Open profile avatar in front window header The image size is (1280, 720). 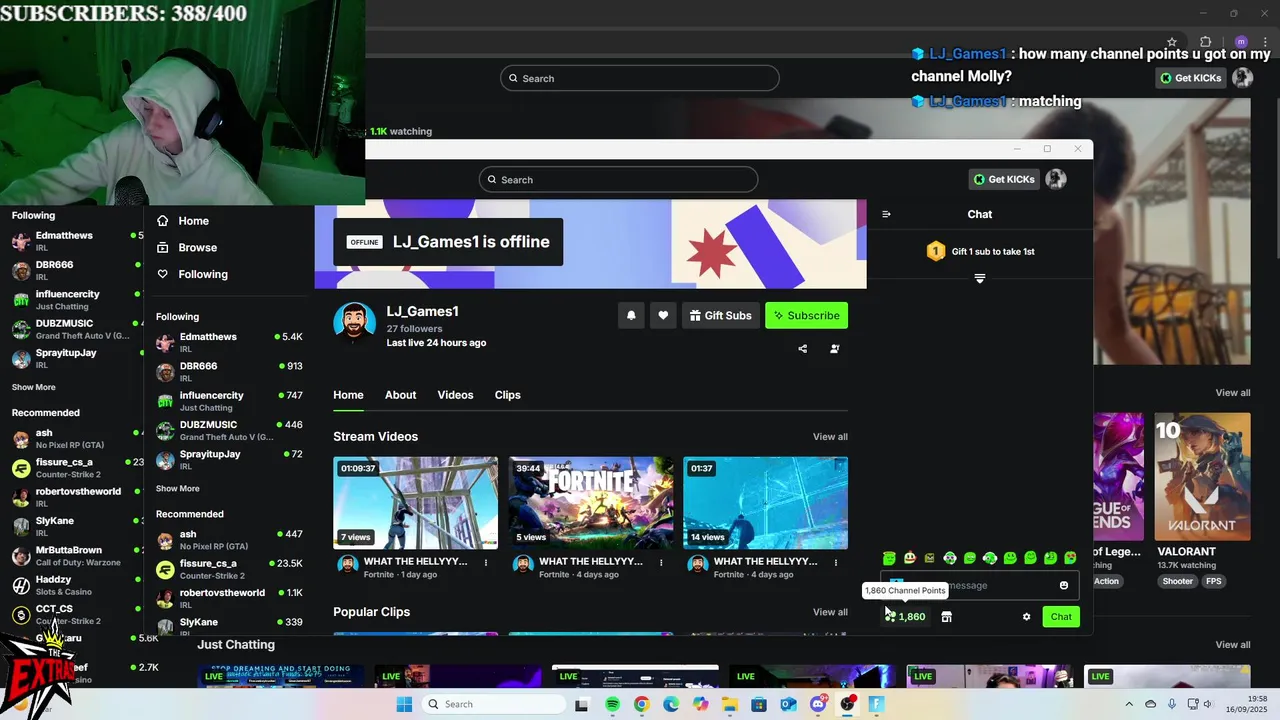[1056, 179]
